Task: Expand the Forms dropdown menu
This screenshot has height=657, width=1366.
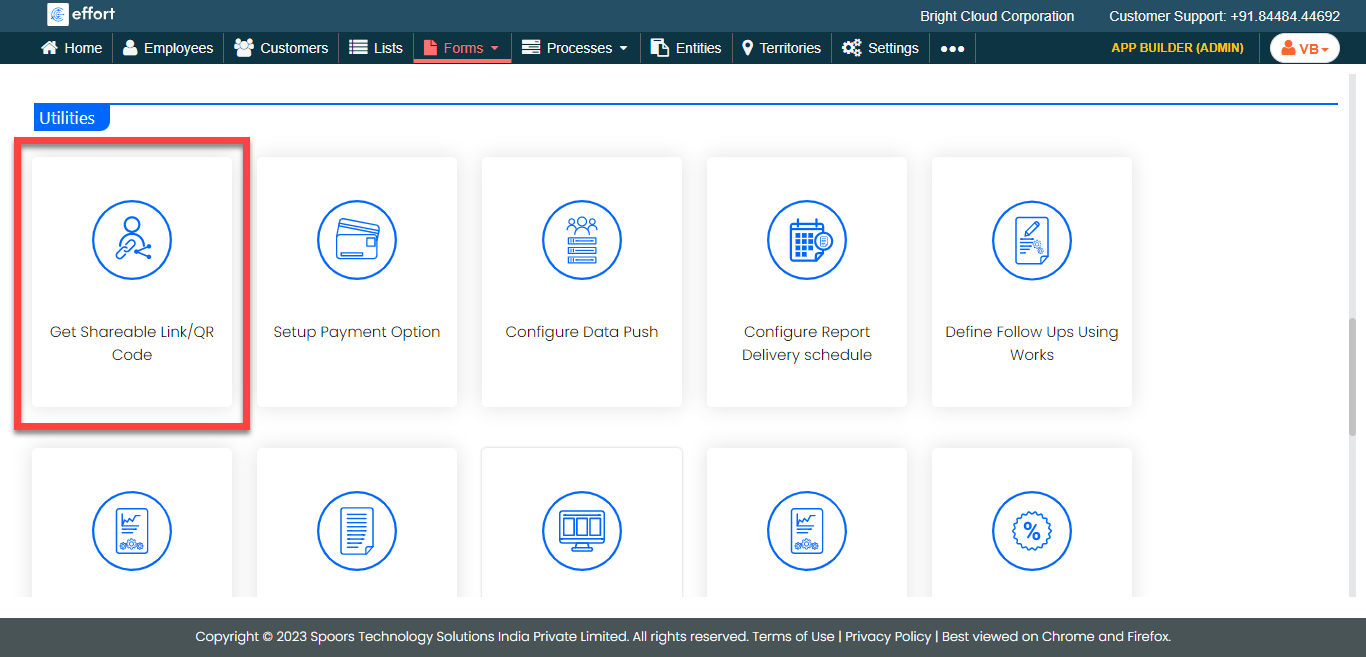Action: coord(462,48)
